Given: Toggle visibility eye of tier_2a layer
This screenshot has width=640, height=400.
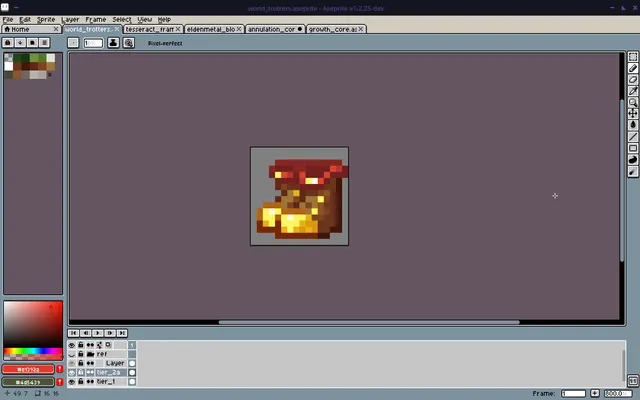Looking at the screenshot, I should pyautogui.click(x=72, y=373).
